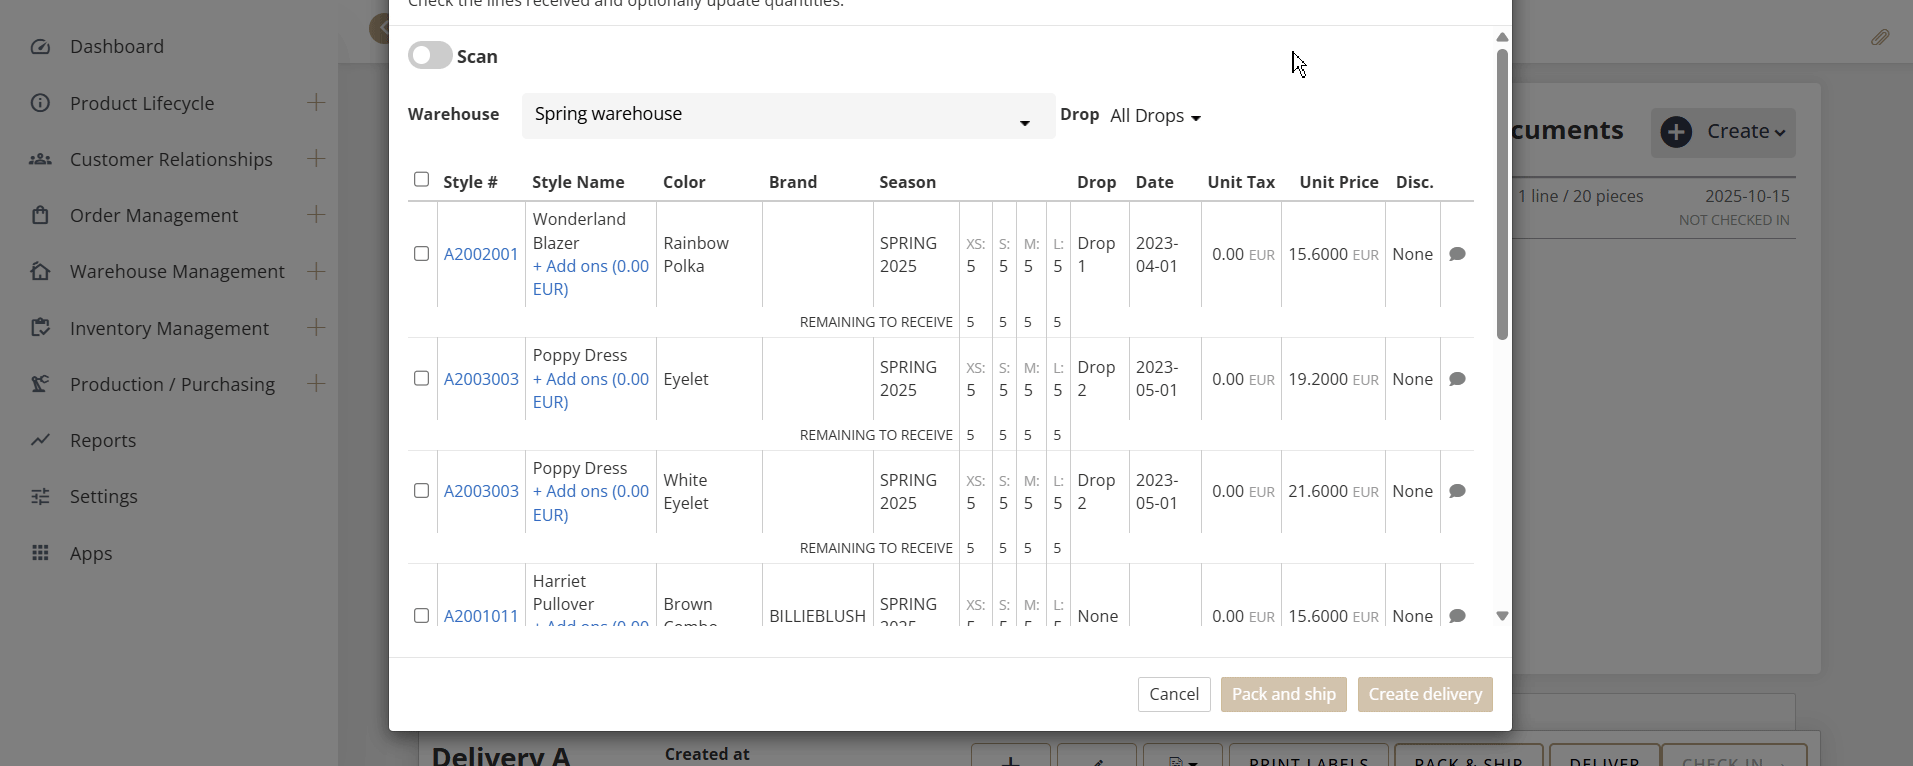Click comment icon for Poppy Dress Eyelet row
The image size is (1913, 766).
tap(1457, 379)
